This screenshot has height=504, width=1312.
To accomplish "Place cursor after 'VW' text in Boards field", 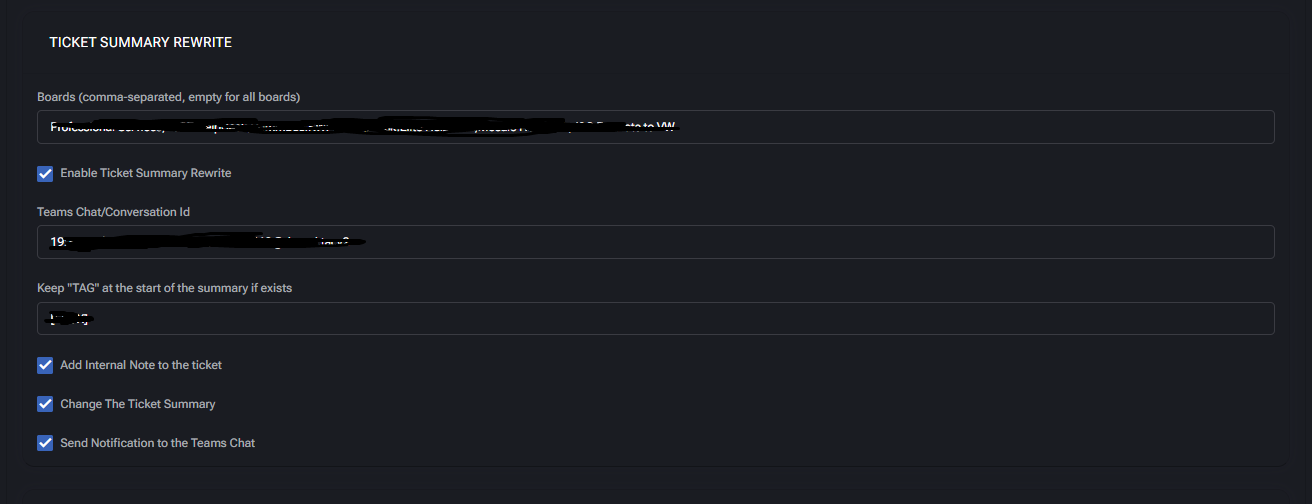I will click(x=678, y=127).
